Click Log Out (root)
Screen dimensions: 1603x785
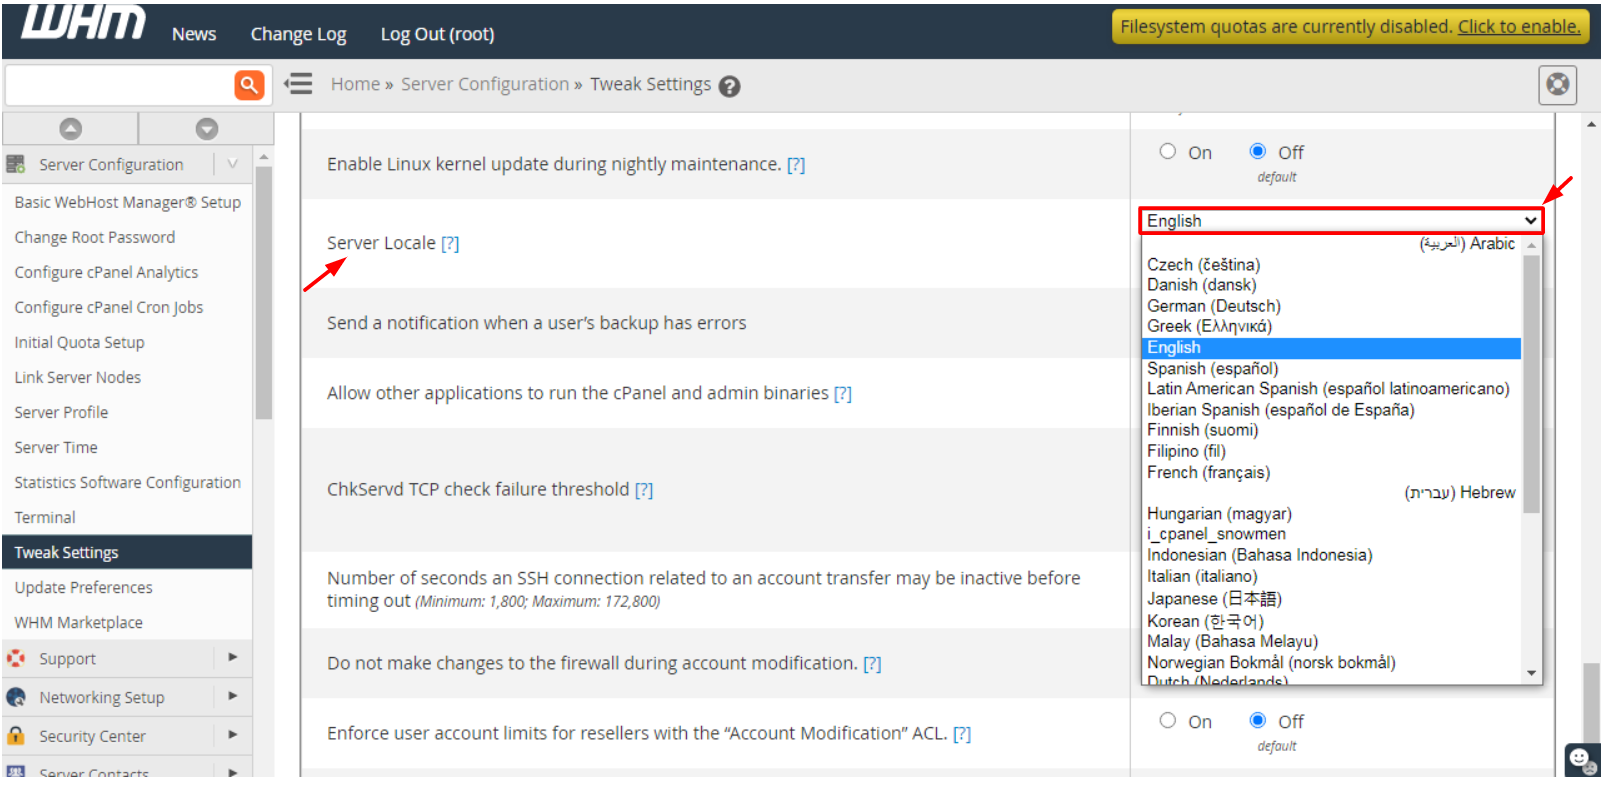tap(437, 34)
